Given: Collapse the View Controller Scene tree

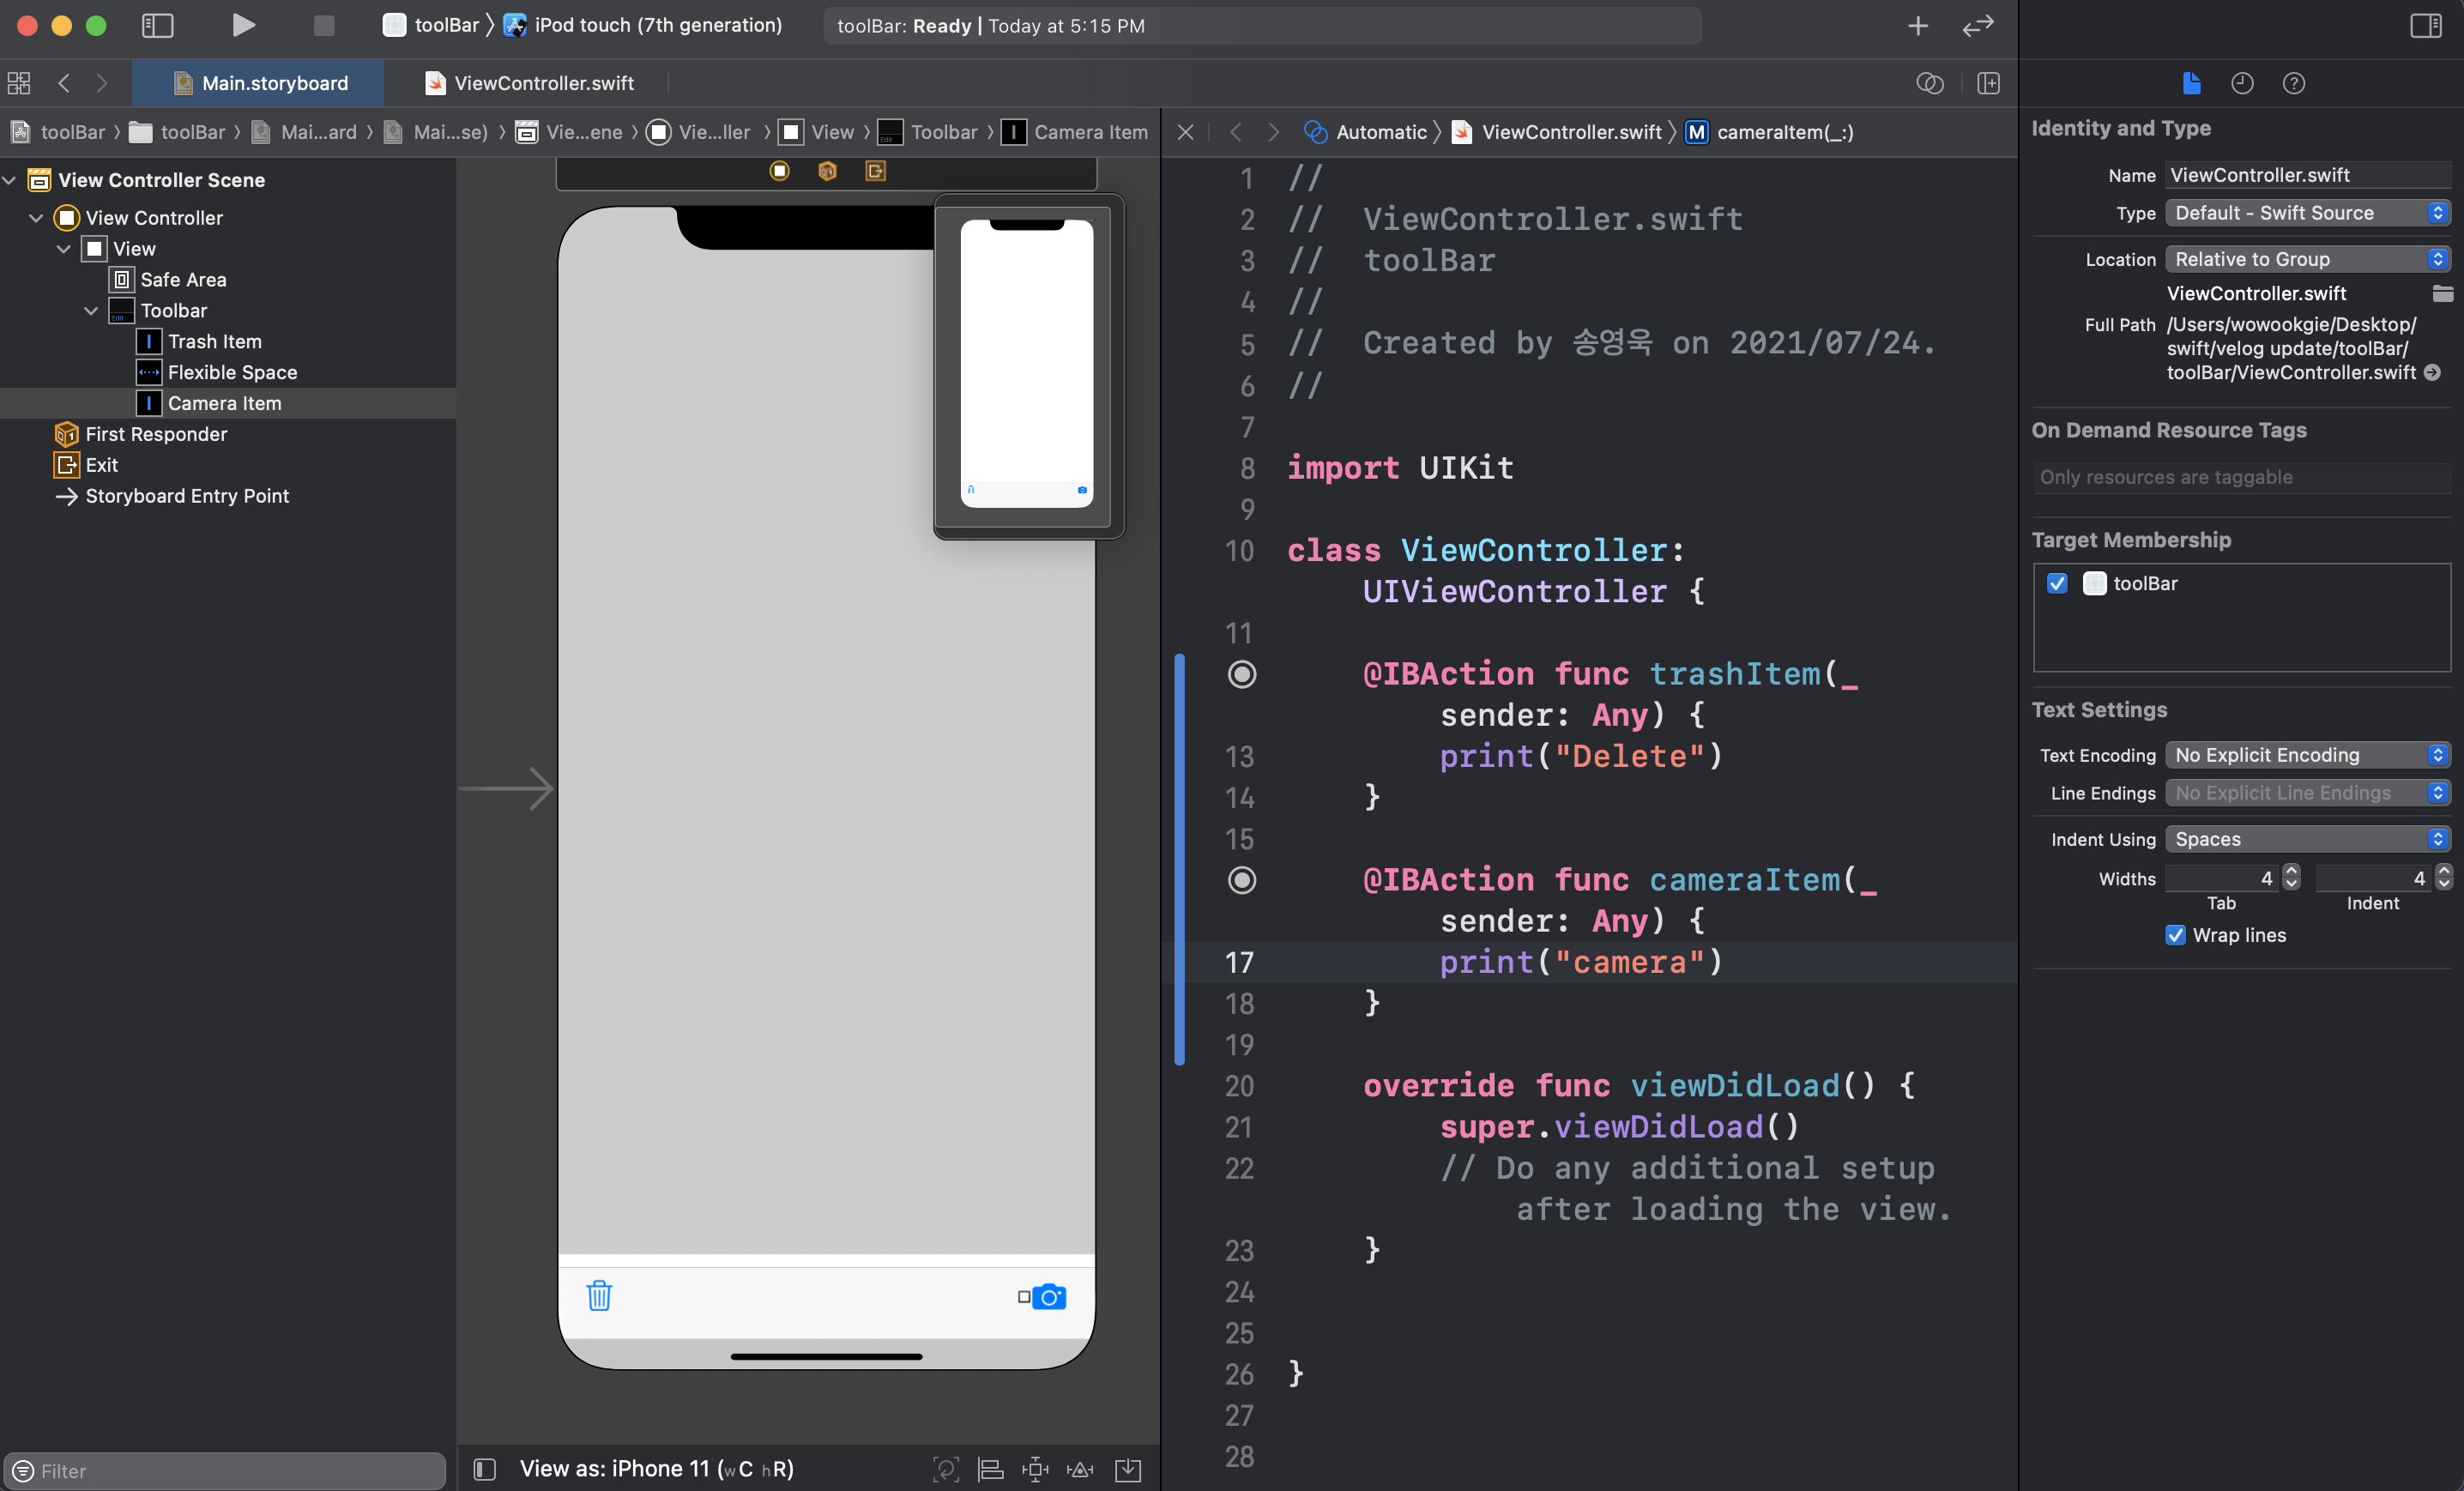Looking at the screenshot, I should (10, 180).
